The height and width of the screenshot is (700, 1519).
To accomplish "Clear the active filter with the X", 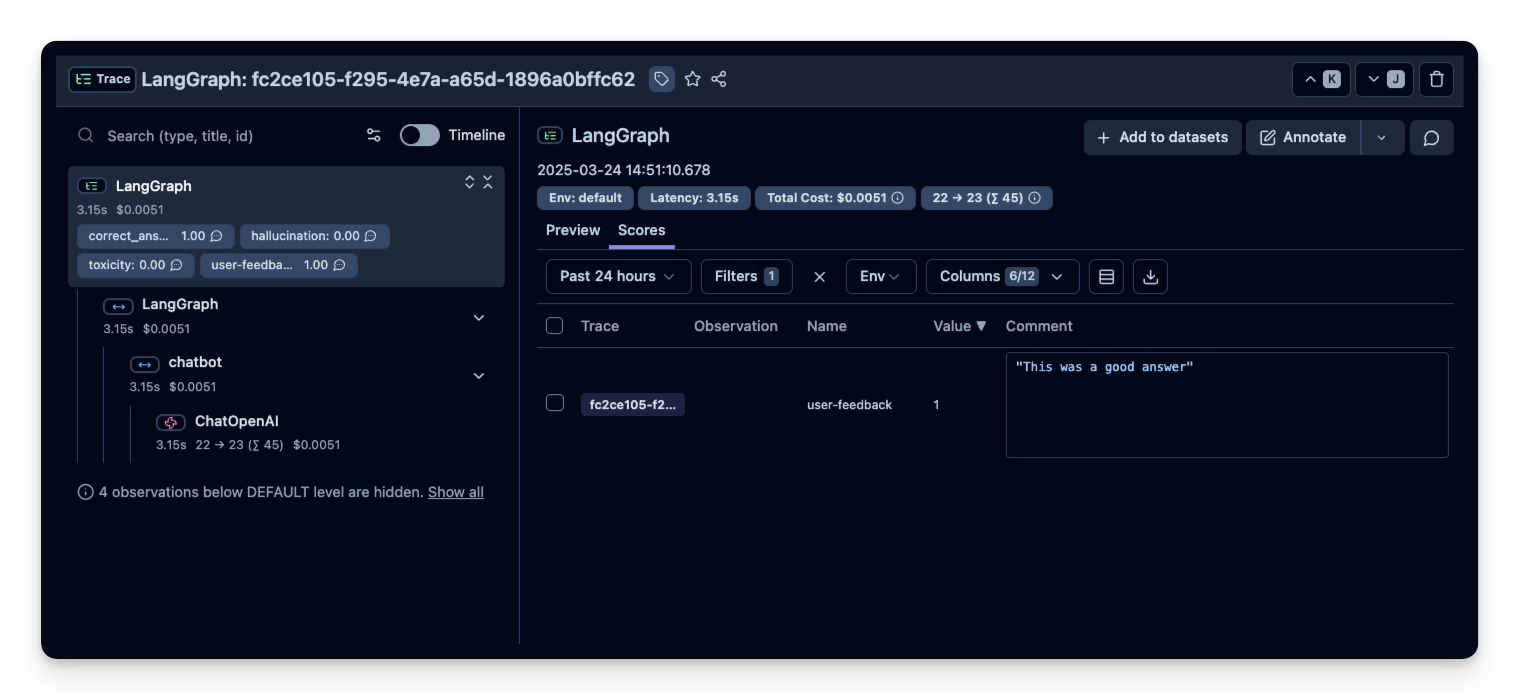I will click(819, 276).
